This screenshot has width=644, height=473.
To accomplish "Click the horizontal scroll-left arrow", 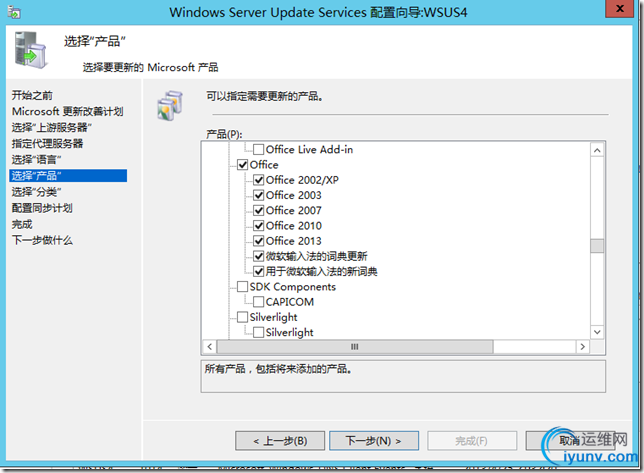I will pyautogui.click(x=210, y=347).
